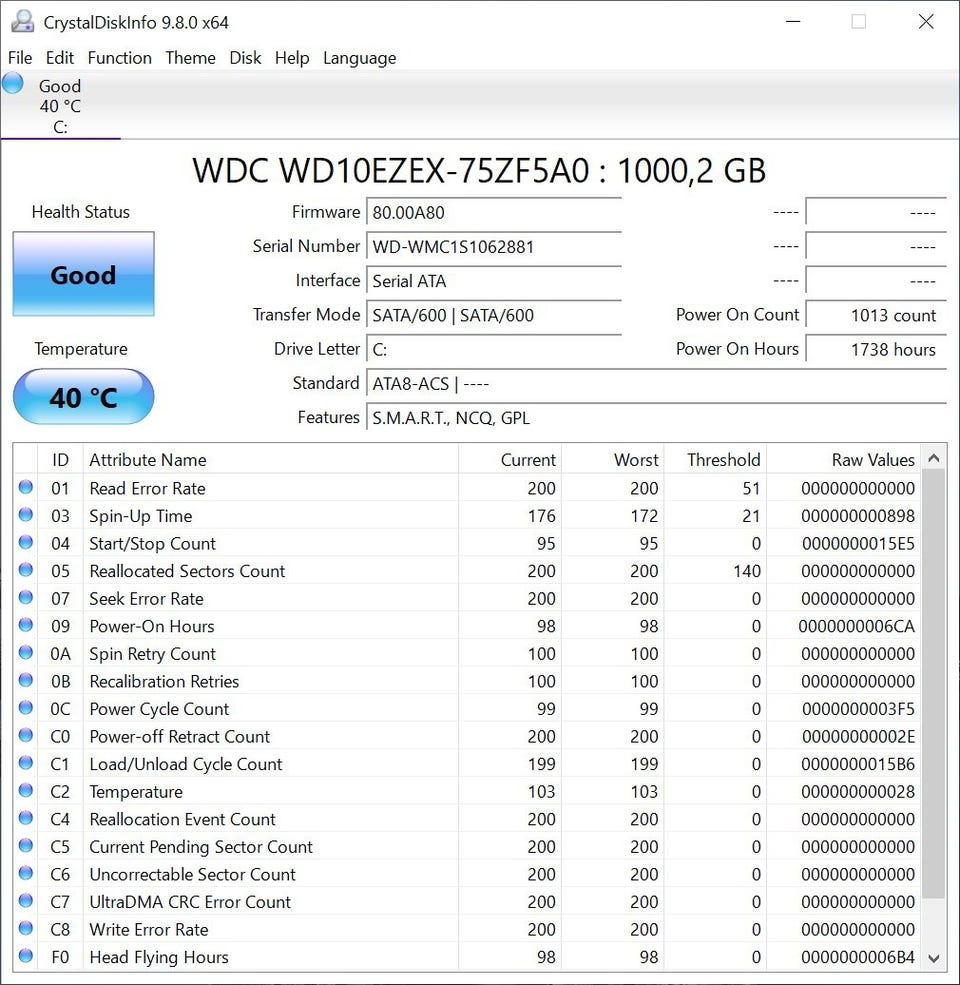Viewport: 960px width, 985px height.
Task: Click the Firmware field 80.00A80
Action: [x=494, y=212]
